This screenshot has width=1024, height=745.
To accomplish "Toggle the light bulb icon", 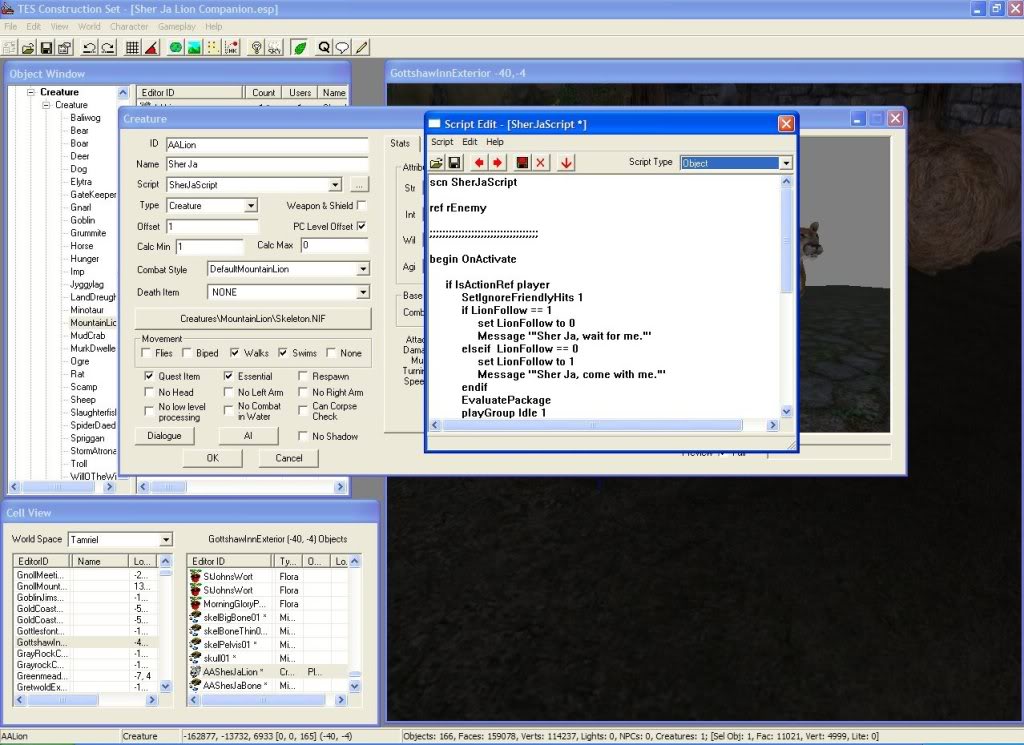I will (x=256, y=48).
